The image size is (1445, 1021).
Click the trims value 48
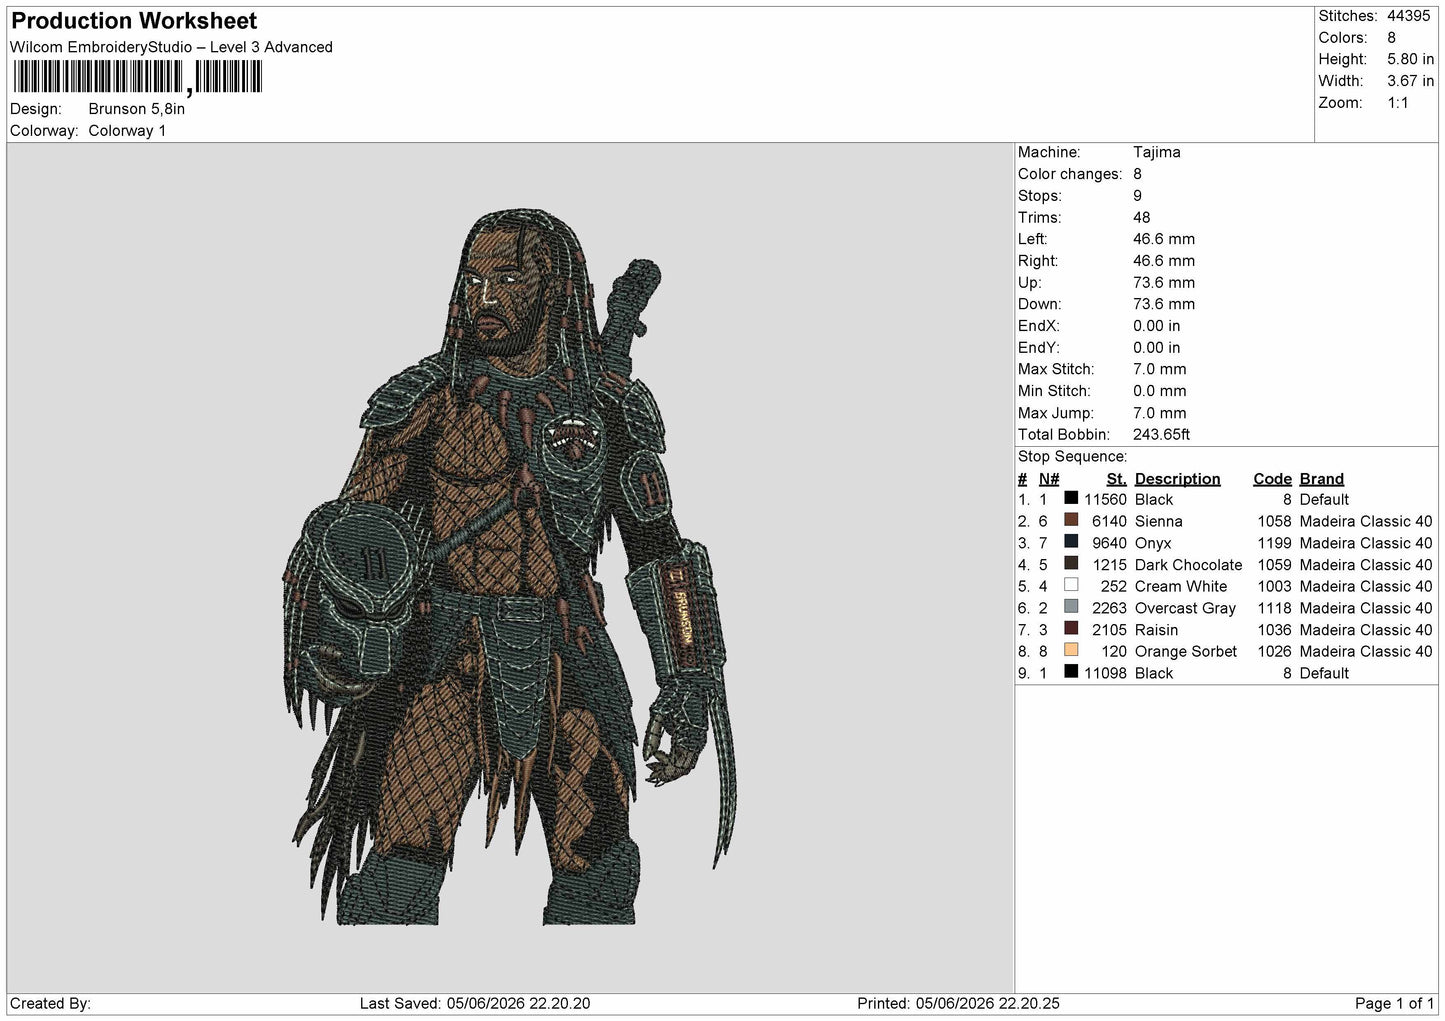(1141, 217)
